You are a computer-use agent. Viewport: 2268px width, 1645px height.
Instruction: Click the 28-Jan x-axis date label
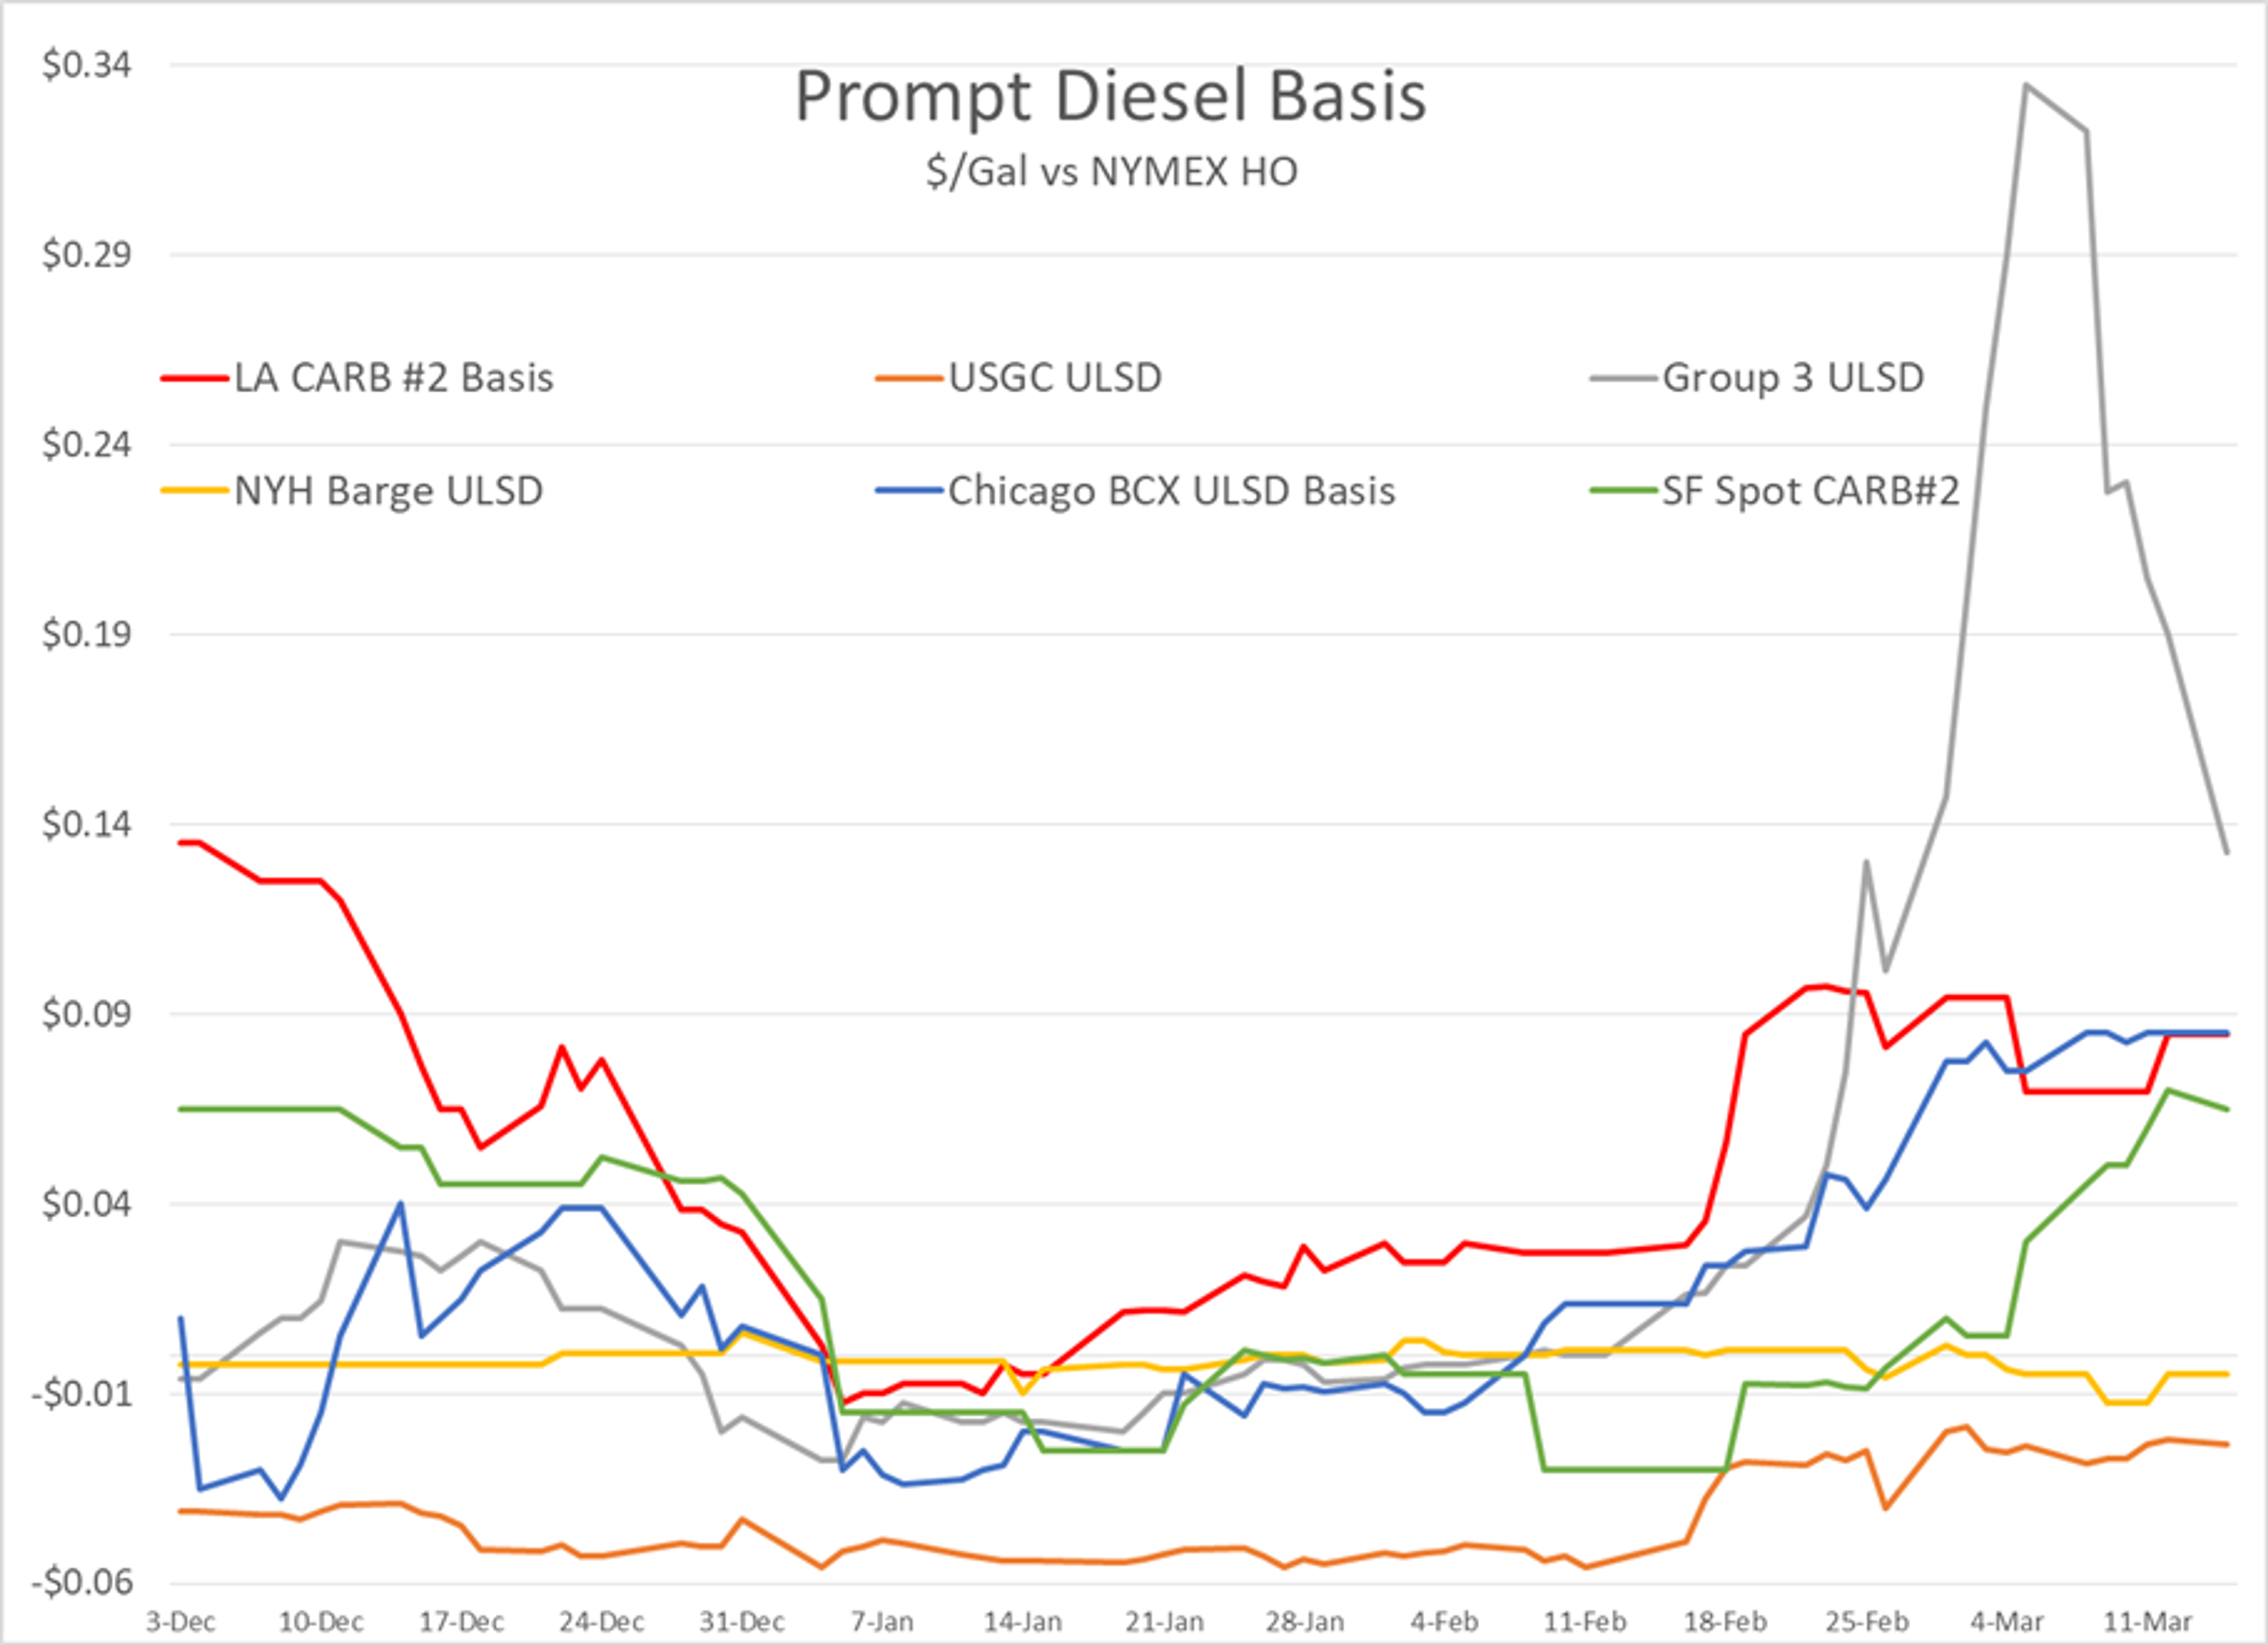tap(1304, 1621)
